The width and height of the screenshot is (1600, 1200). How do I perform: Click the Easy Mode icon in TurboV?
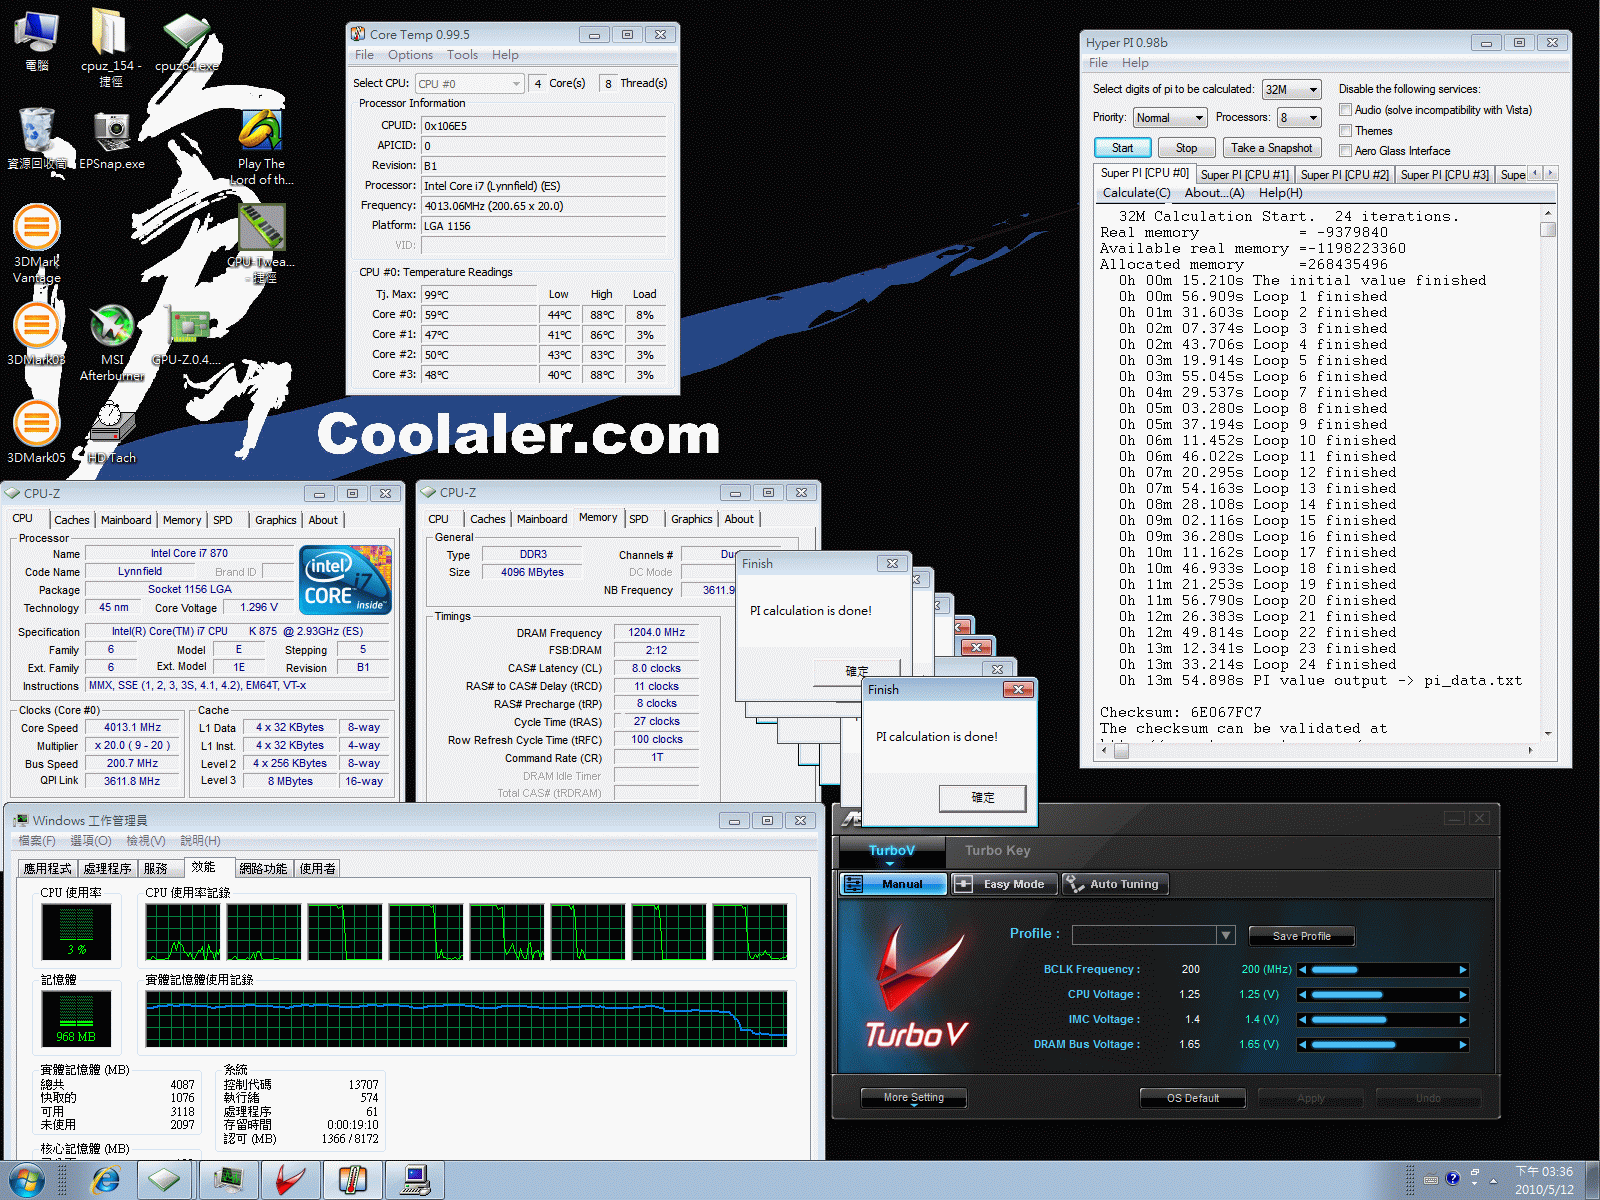click(x=963, y=884)
